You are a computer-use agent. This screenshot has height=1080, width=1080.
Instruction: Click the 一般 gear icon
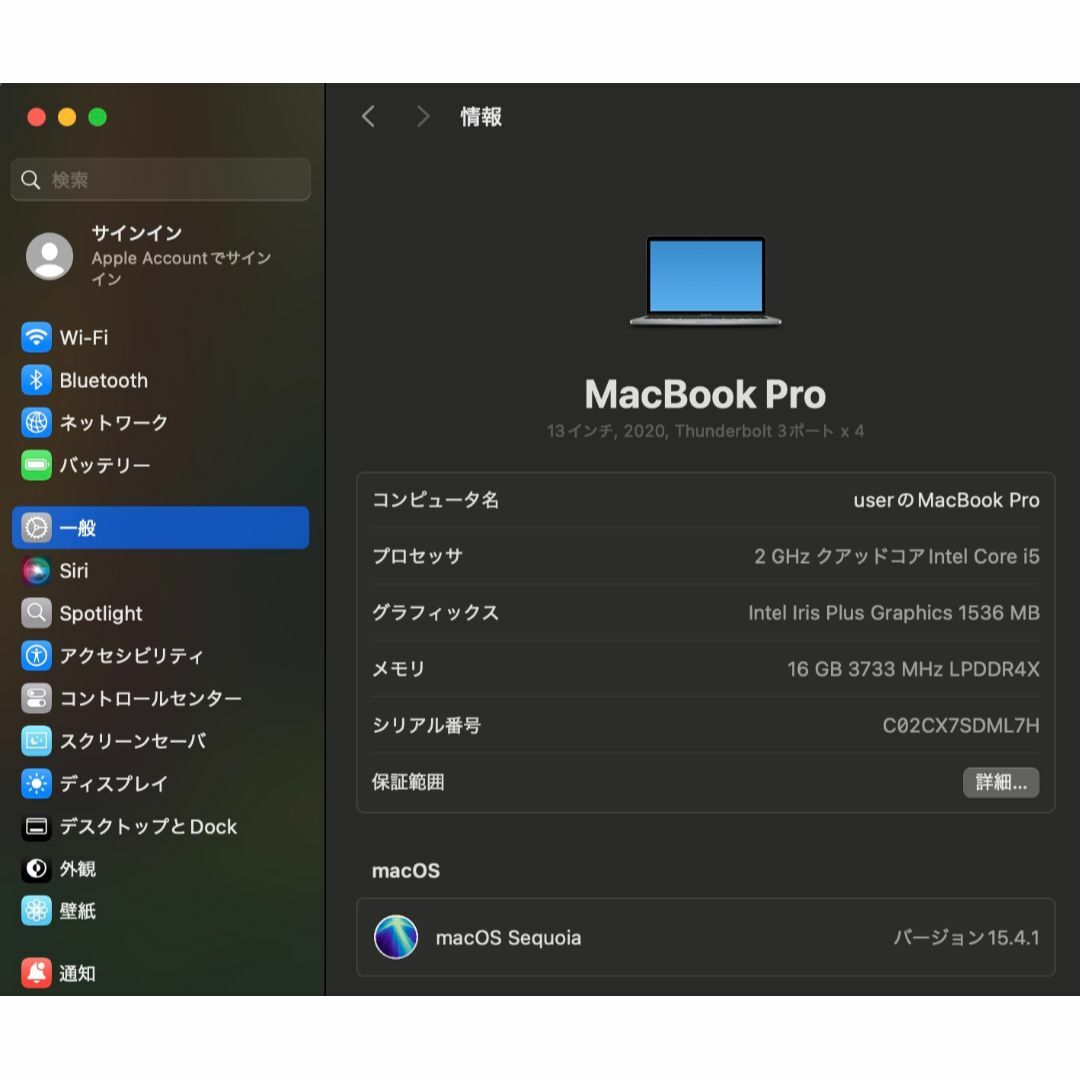36,528
